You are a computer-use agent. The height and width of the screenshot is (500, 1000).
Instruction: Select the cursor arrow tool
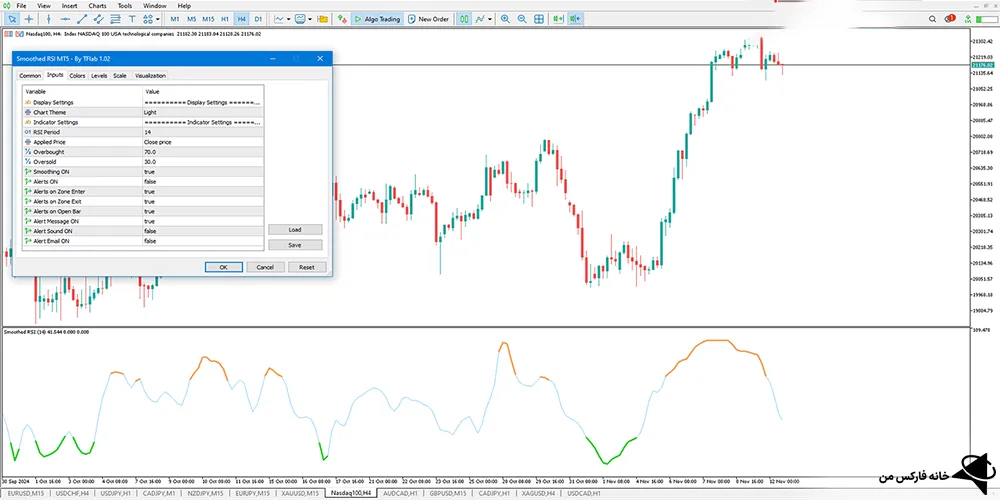click(13, 19)
